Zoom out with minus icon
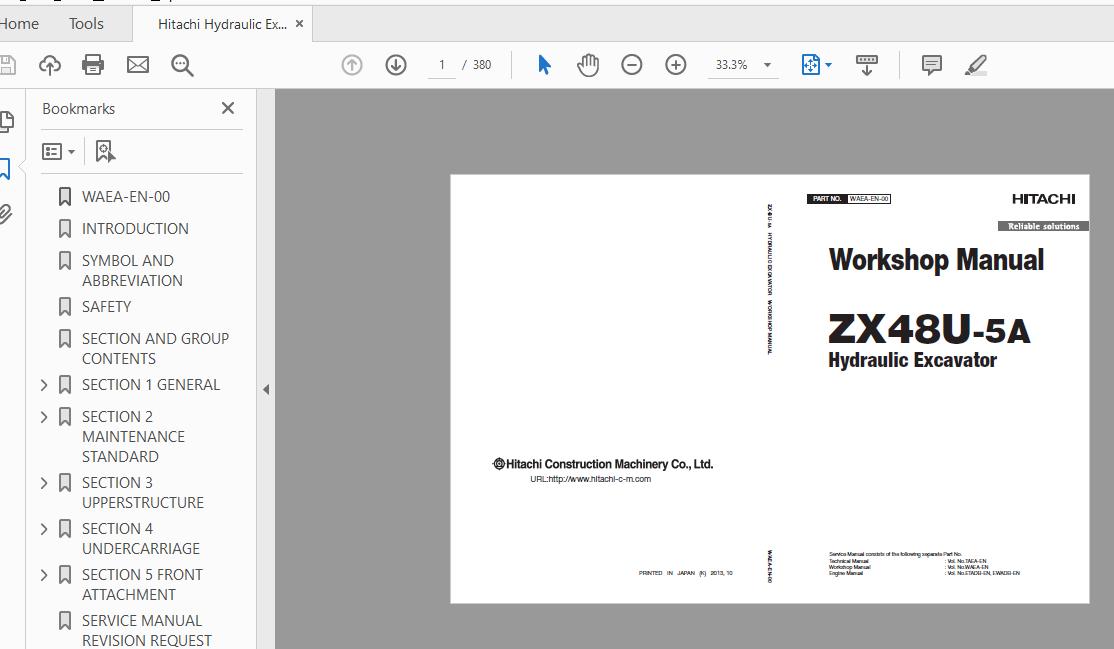 [x=632, y=65]
